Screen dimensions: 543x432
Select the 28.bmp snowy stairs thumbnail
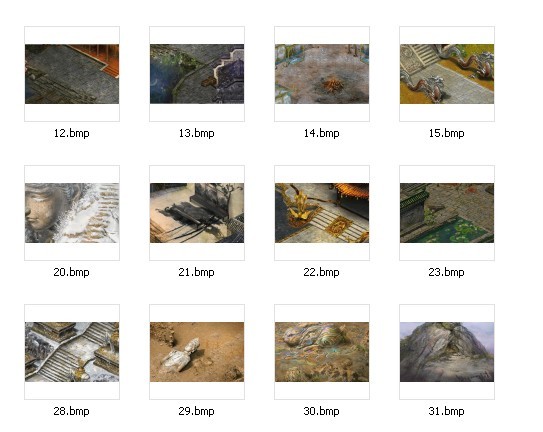pyautogui.click(x=72, y=352)
